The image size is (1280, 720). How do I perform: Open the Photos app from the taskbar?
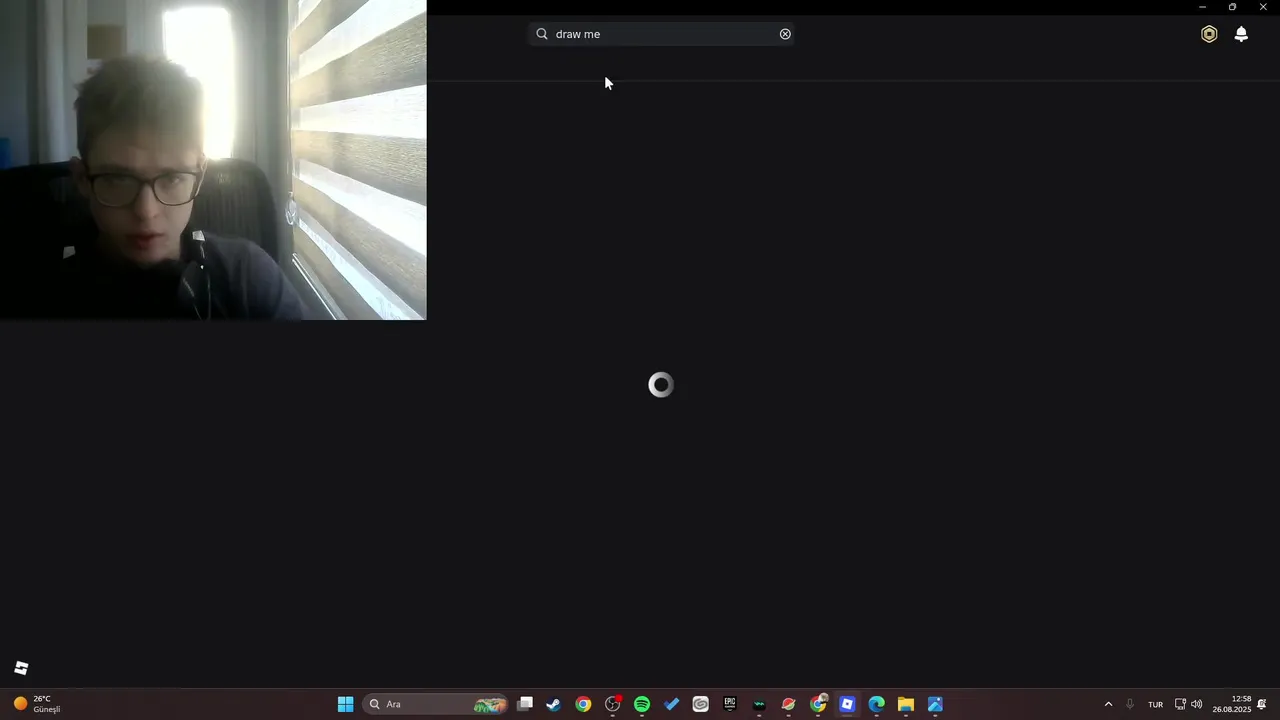click(x=935, y=704)
